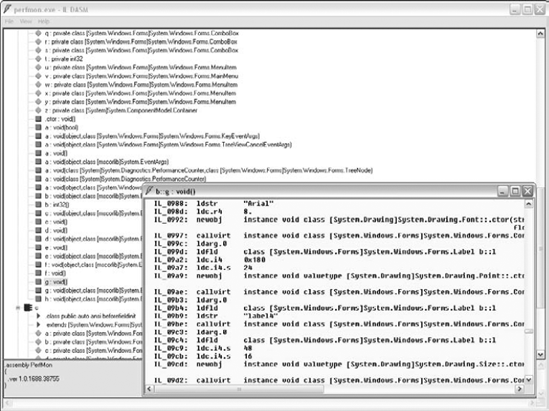
Task: Click the IL_09a7 ldc.i4.s 24 line
Action: [x=203, y=268]
